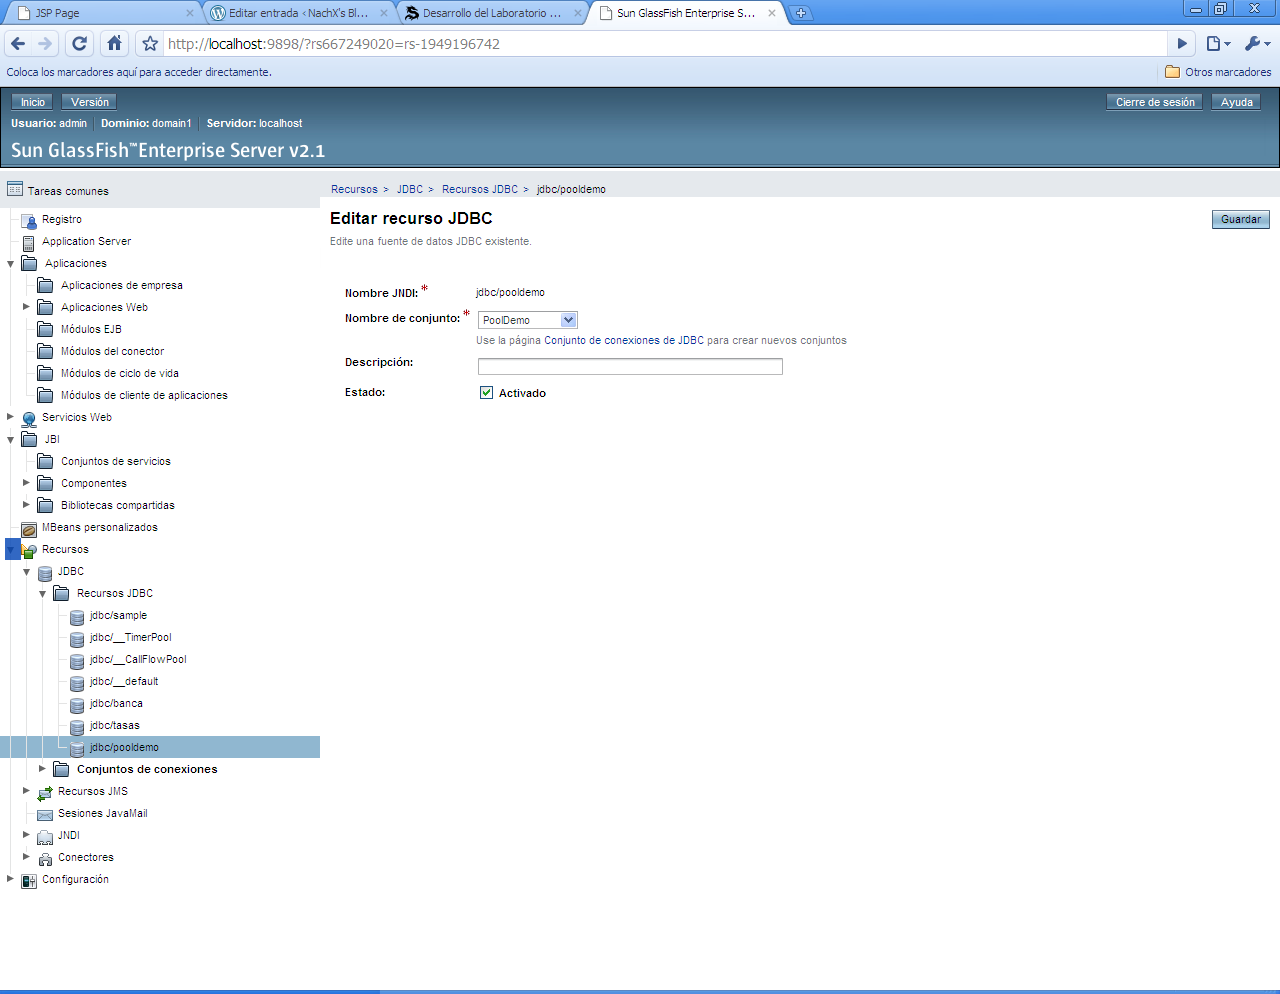This screenshot has width=1280, height=994.
Task: Click the Recursos node icon
Action: coord(29,550)
